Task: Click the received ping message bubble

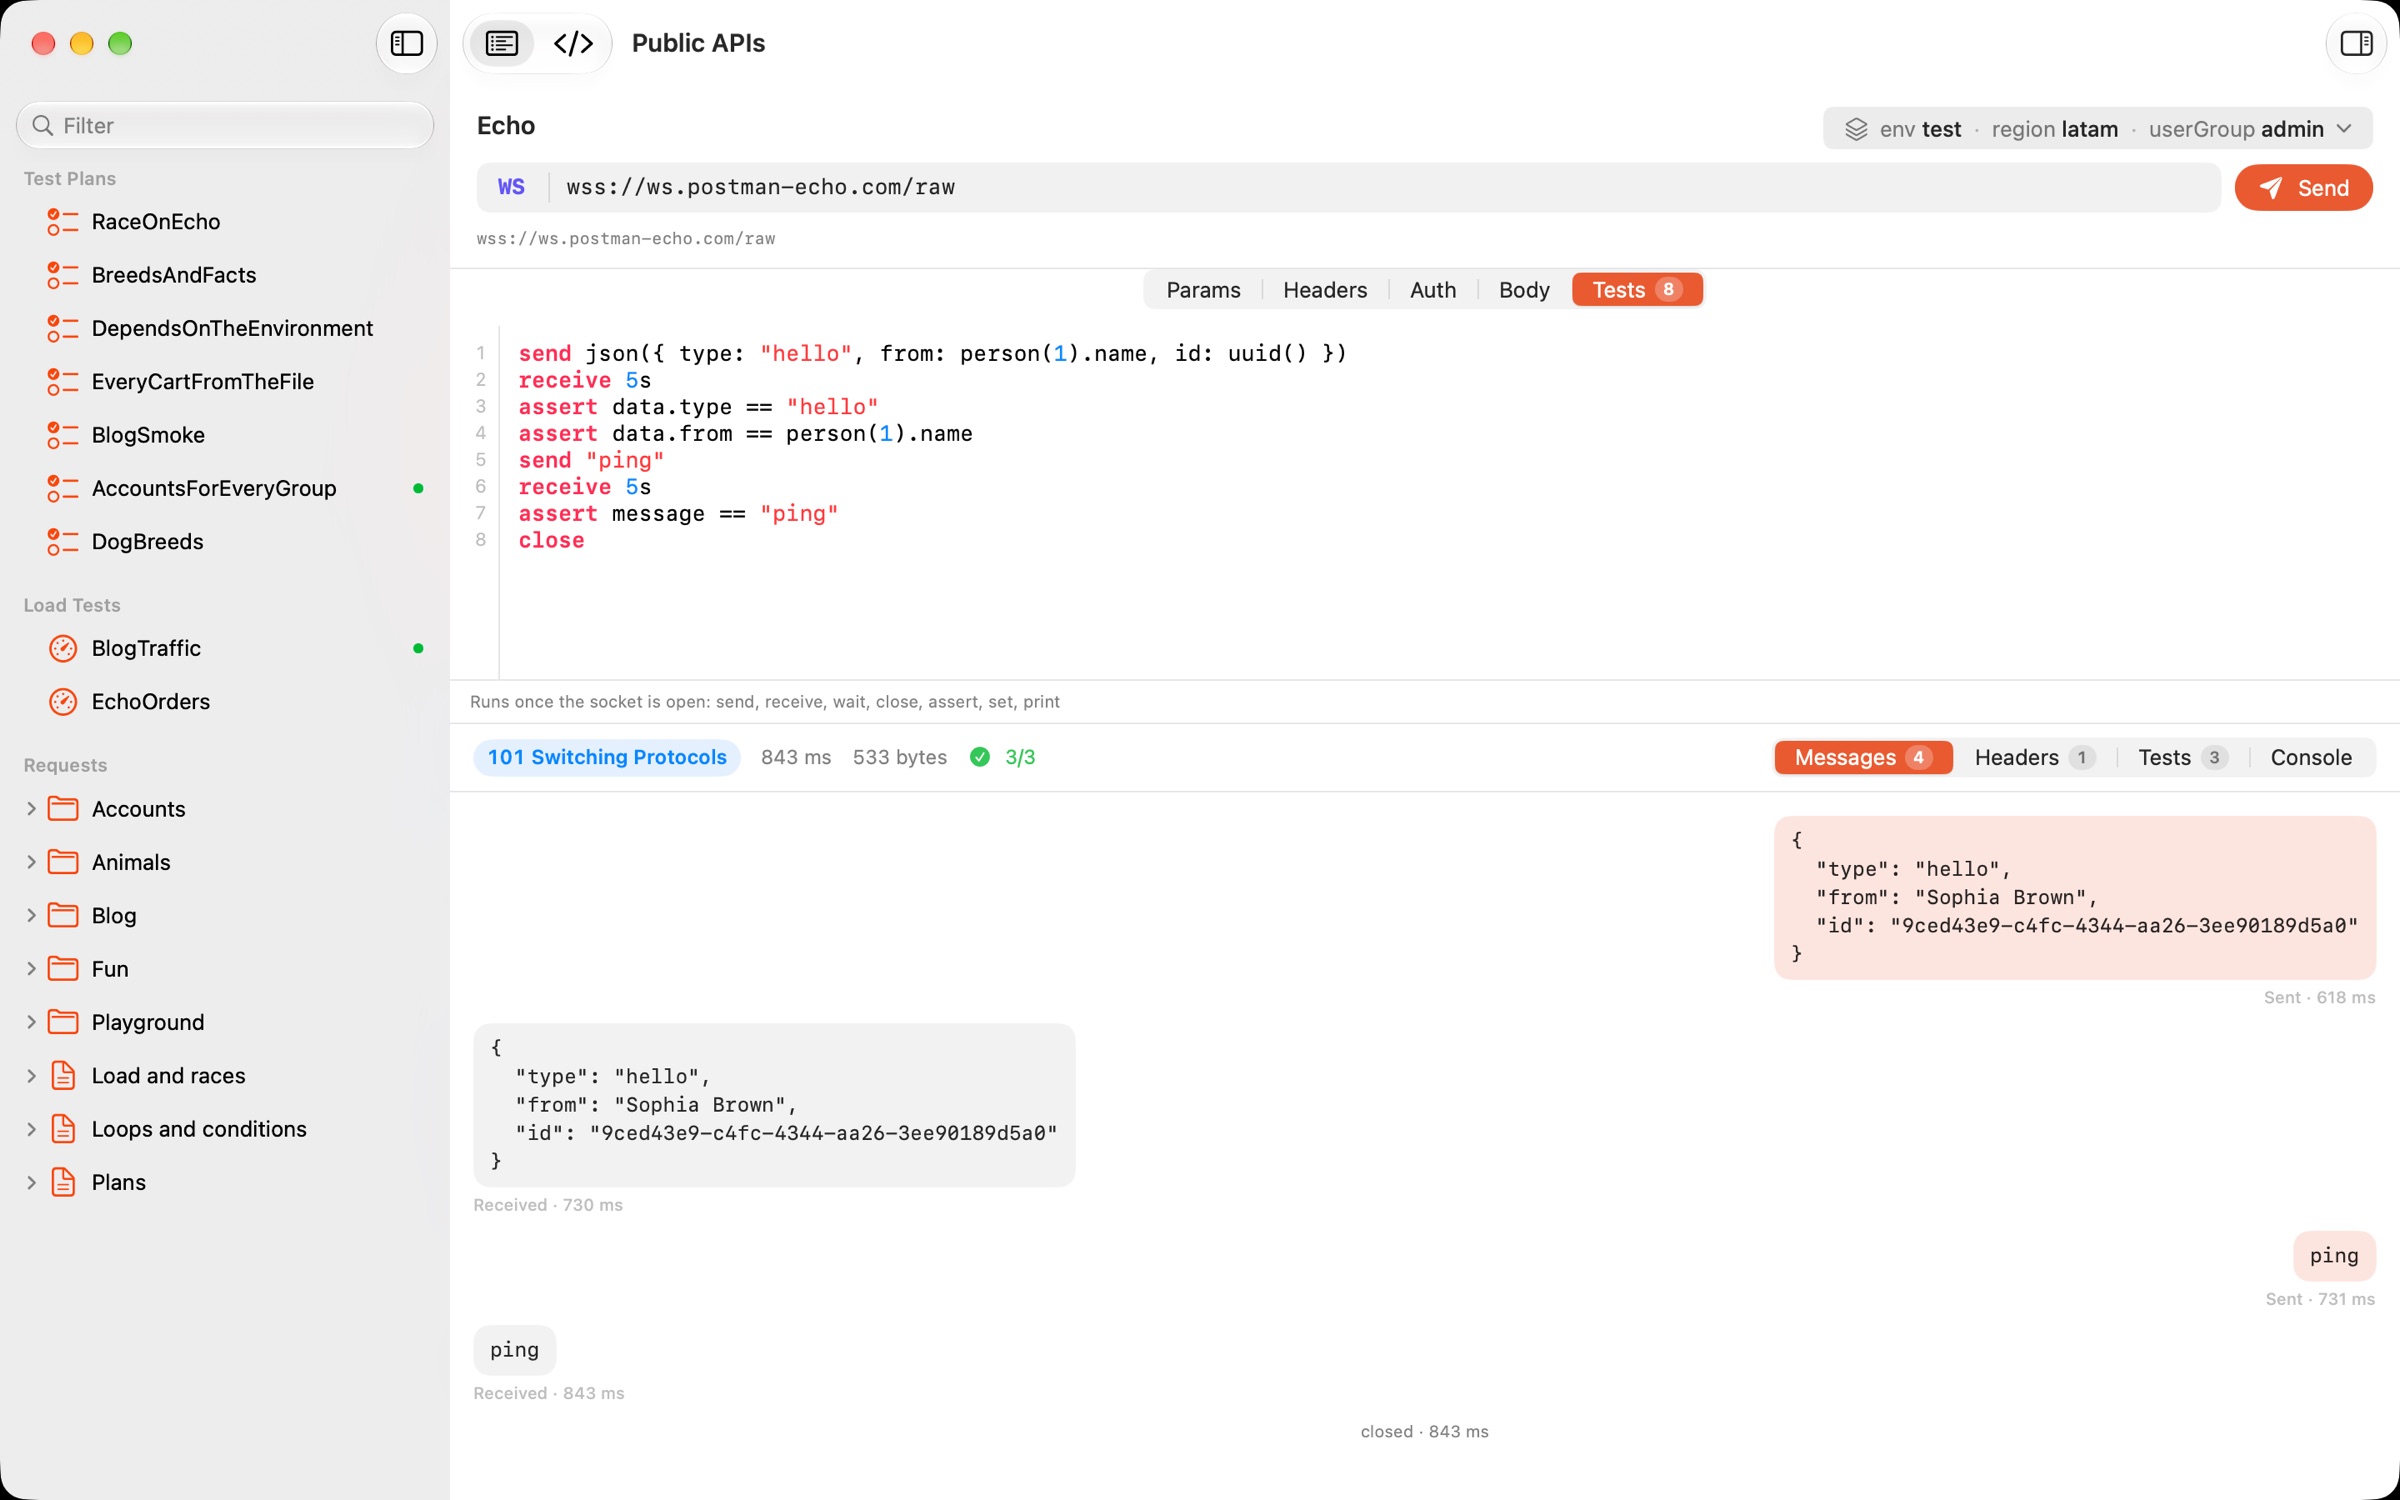Action: [x=515, y=1350]
